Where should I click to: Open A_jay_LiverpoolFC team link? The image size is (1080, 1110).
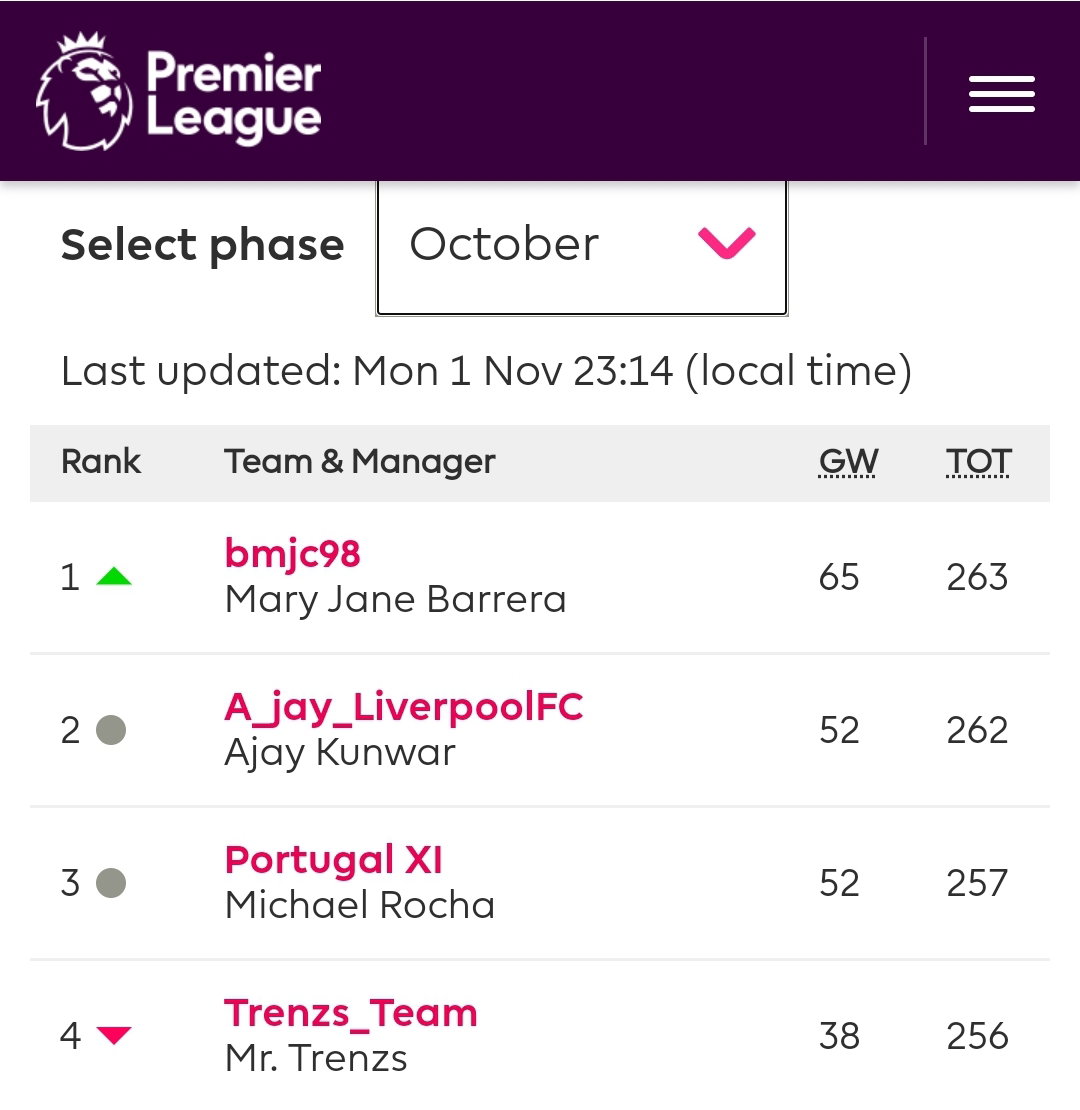click(x=404, y=706)
